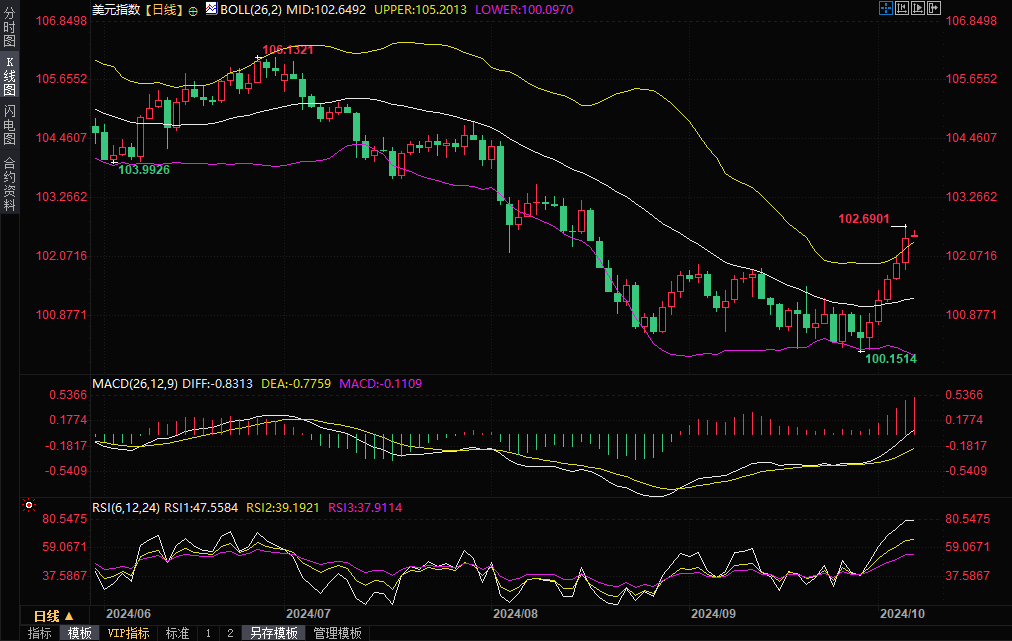The image size is (1012, 641).
Task: Click the chart replay play icon
Action: pyautogui.click(x=919, y=8)
